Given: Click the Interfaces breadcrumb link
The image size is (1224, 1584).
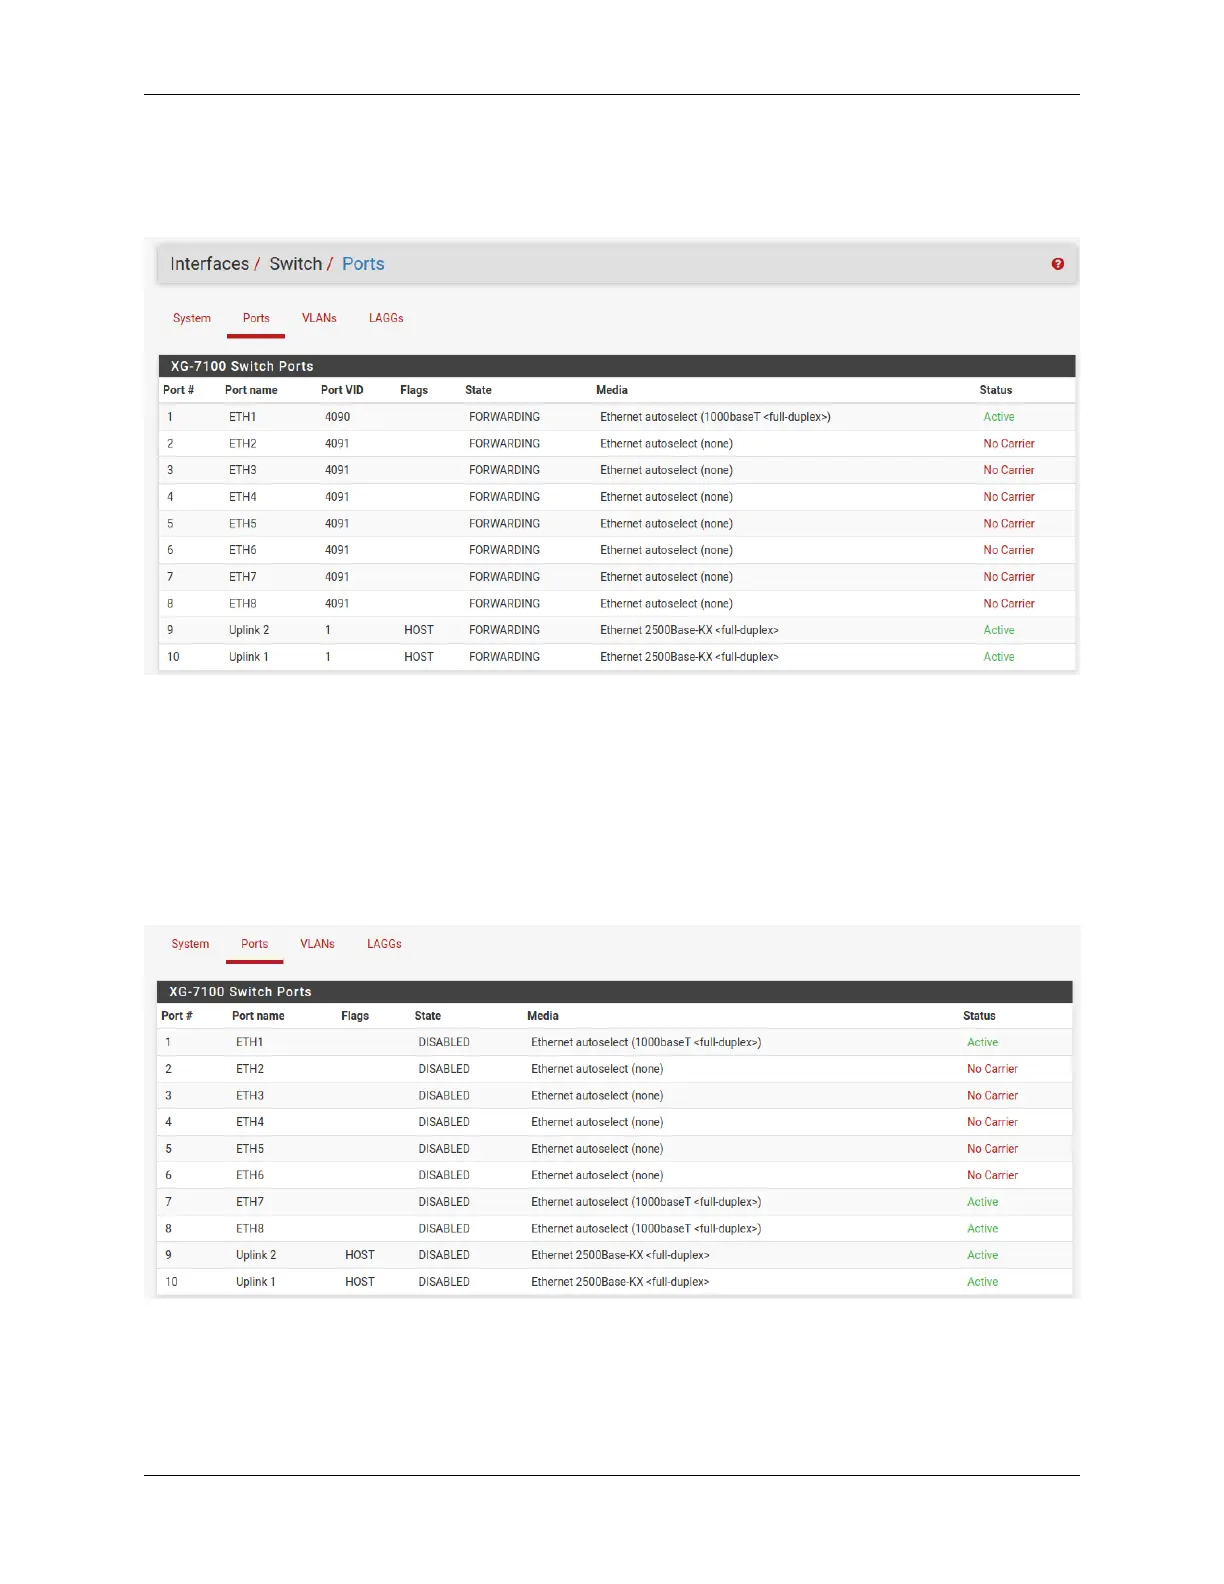Looking at the screenshot, I should tap(209, 264).
